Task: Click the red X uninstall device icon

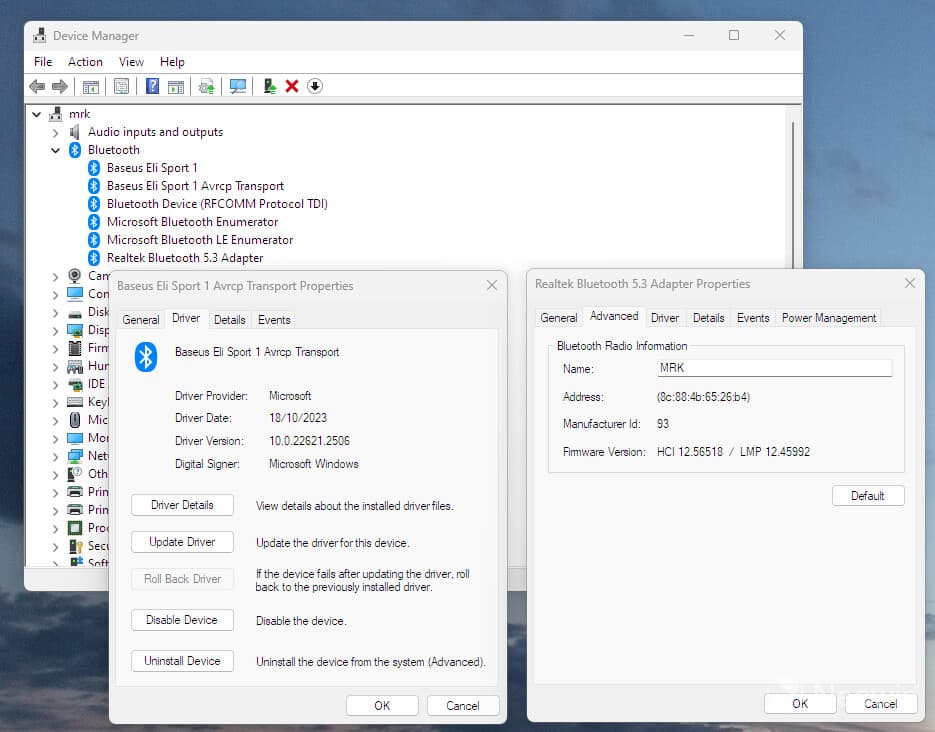Action: click(x=292, y=86)
